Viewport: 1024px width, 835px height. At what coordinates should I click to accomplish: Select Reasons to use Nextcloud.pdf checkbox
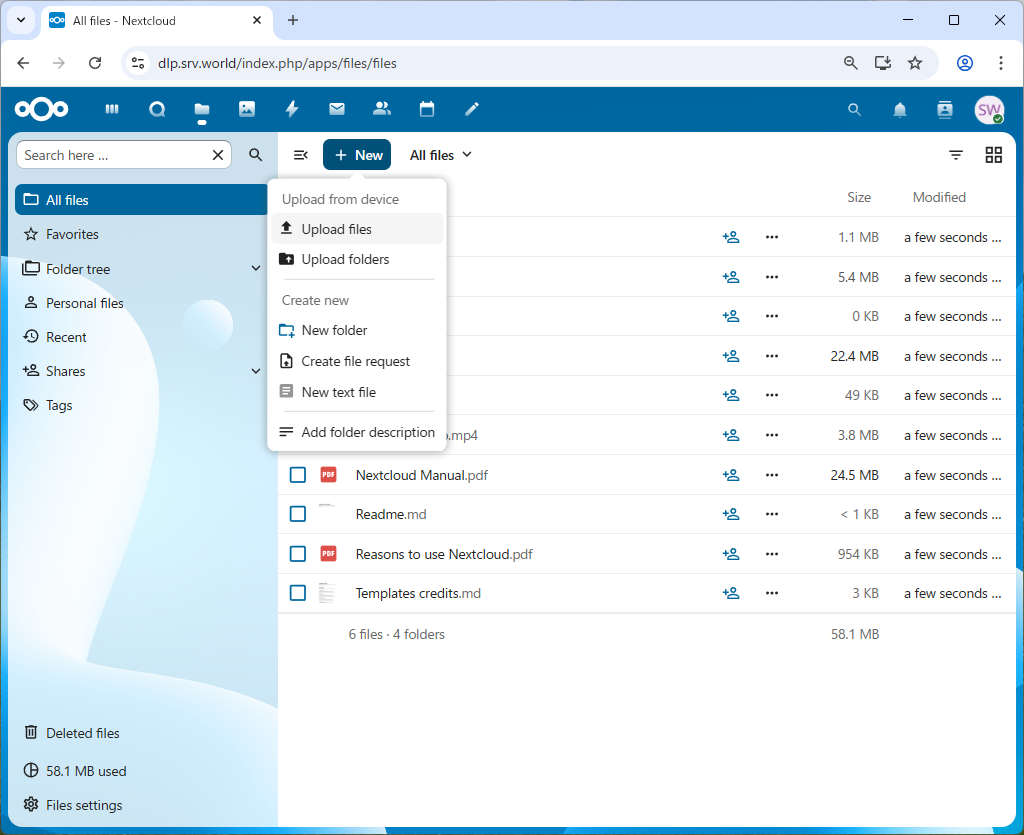point(298,554)
